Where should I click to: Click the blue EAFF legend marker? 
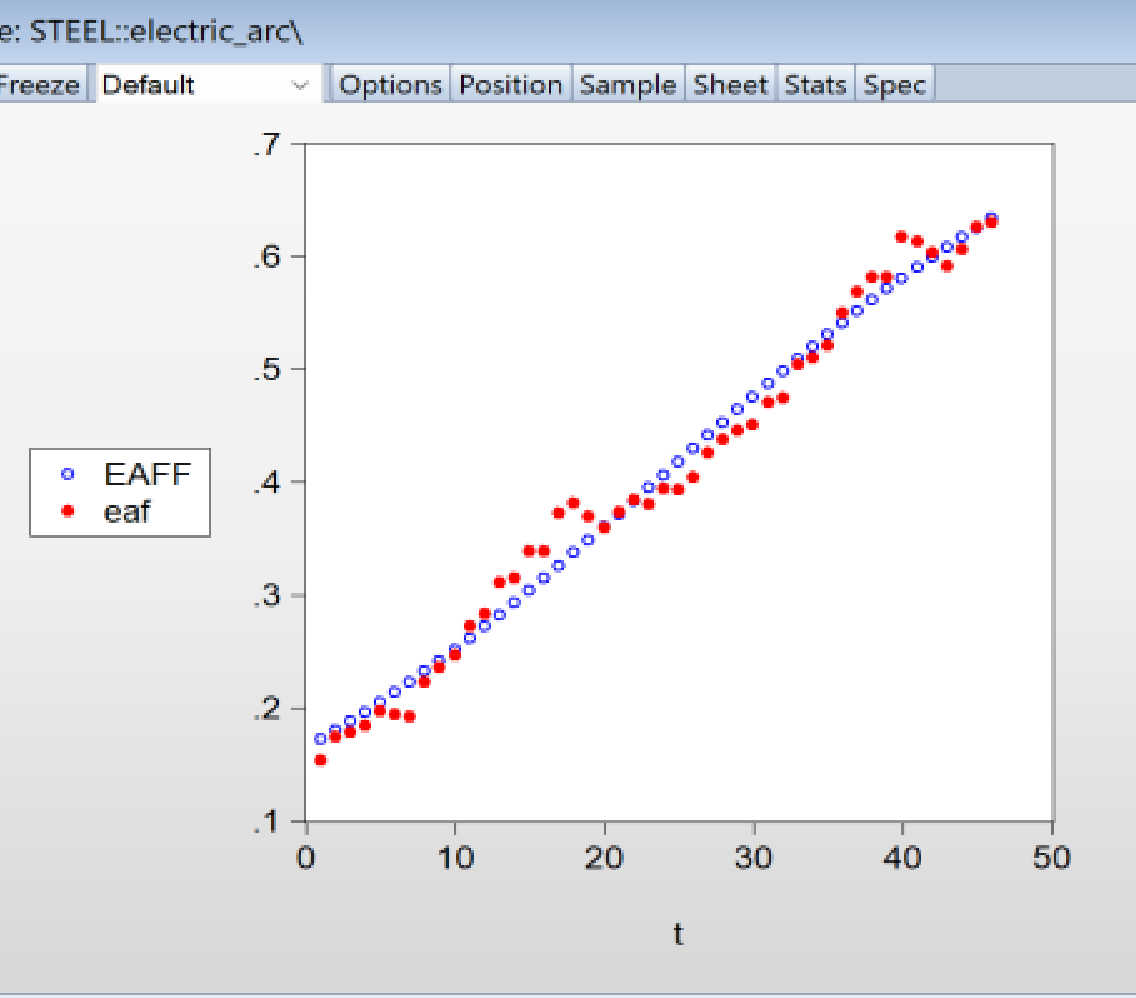[x=68, y=475]
